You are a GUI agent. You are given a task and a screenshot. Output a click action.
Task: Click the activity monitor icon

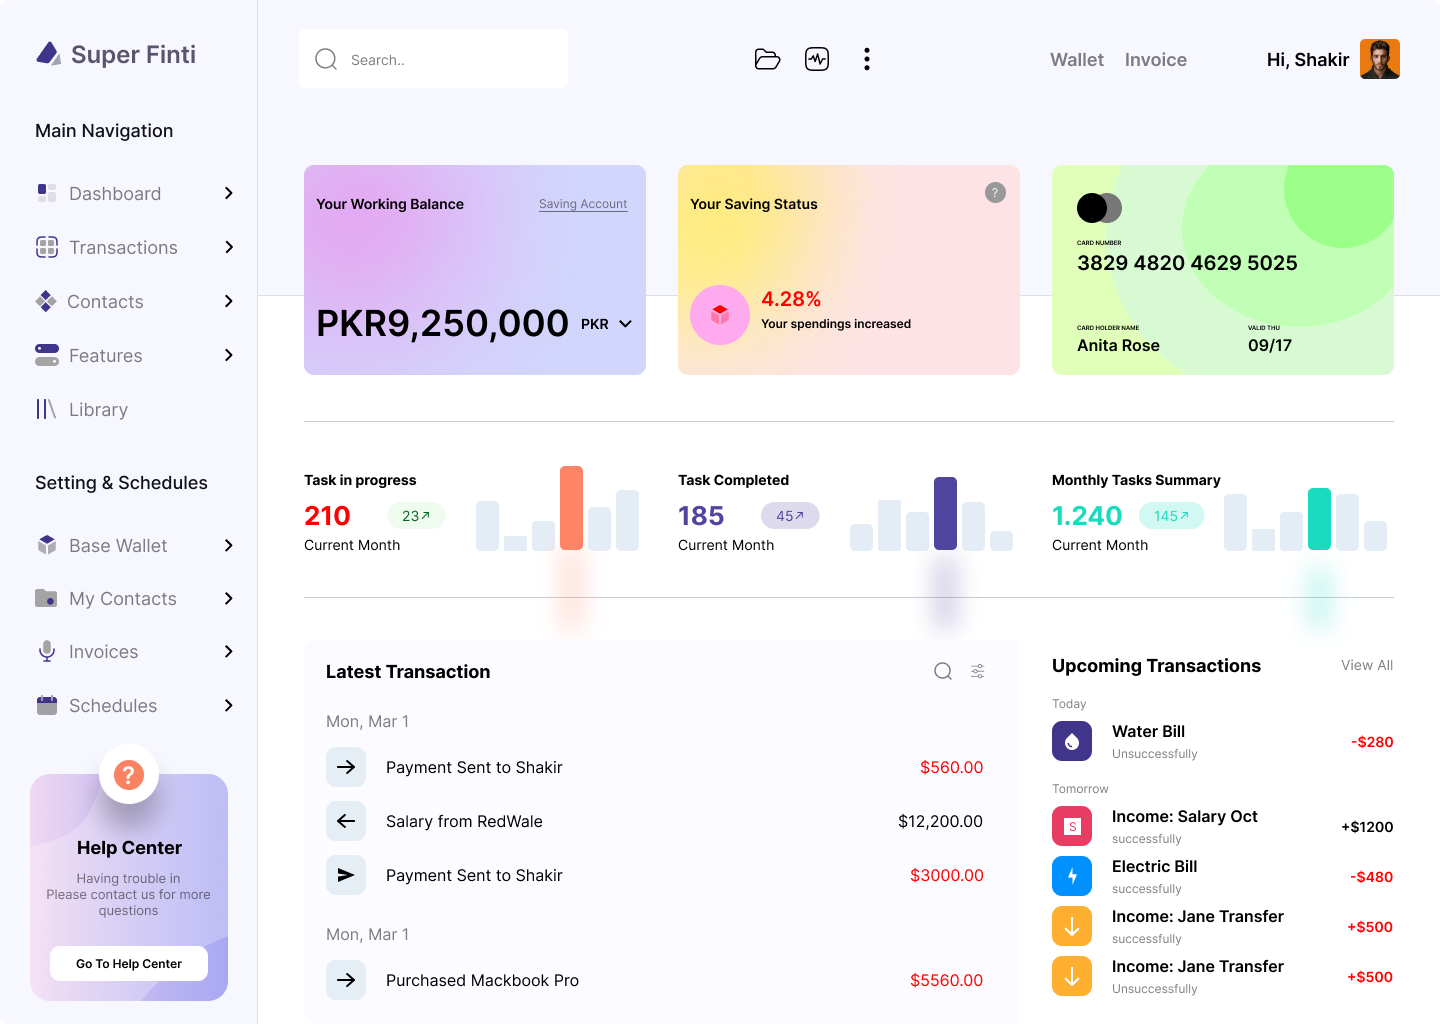pyautogui.click(x=817, y=60)
